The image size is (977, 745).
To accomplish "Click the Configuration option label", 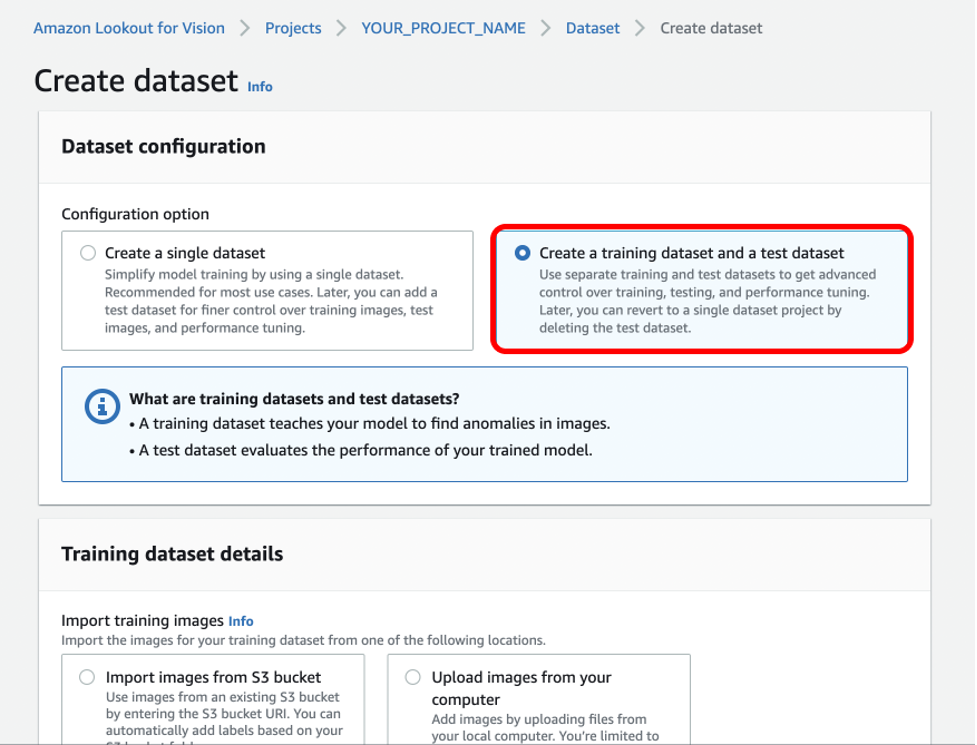I will click(135, 214).
